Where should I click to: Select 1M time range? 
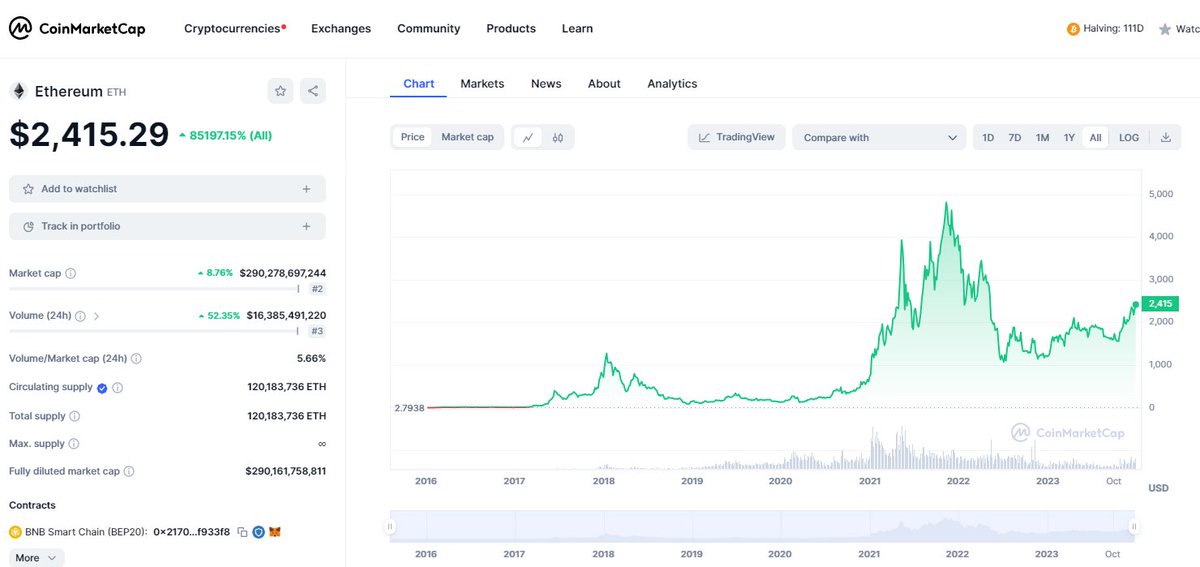(1042, 137)
